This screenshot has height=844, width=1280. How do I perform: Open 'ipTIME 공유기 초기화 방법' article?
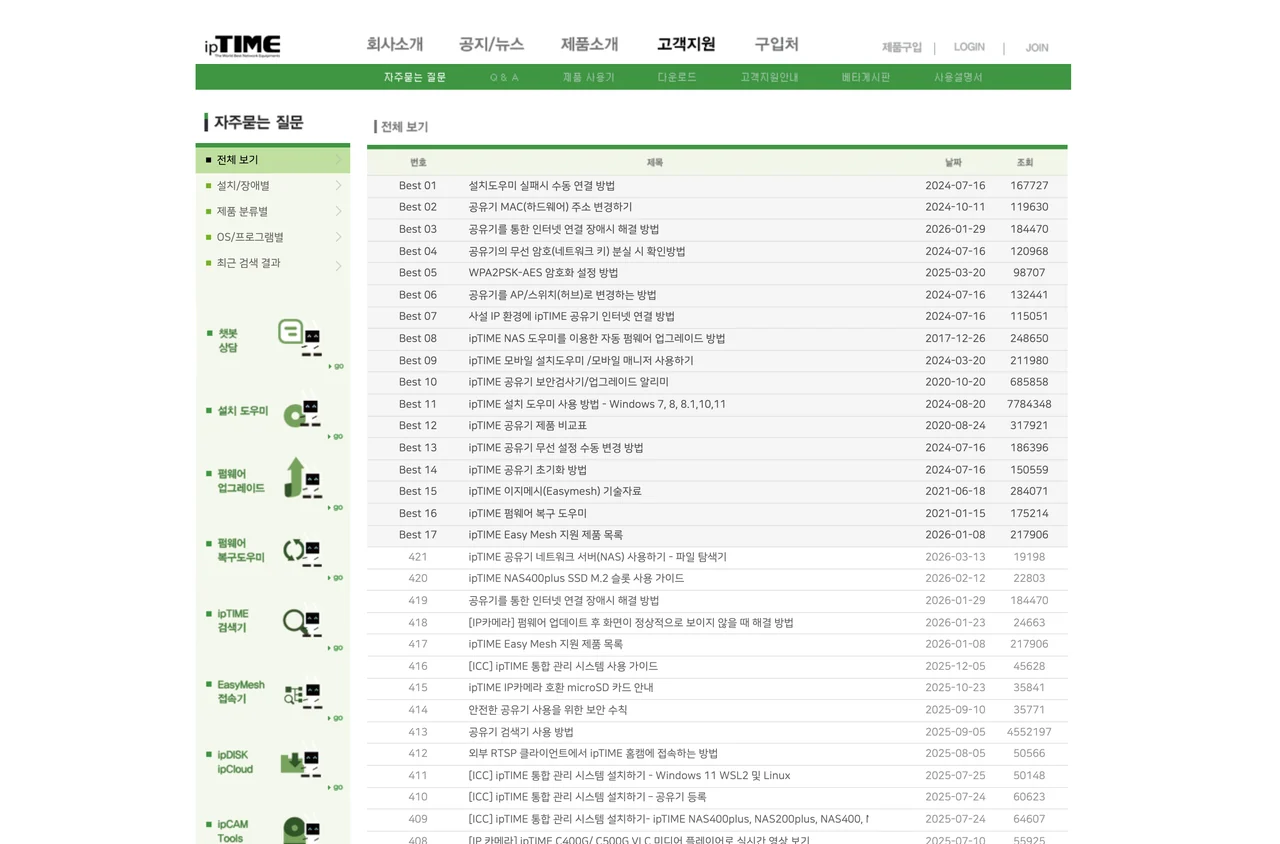528,470
